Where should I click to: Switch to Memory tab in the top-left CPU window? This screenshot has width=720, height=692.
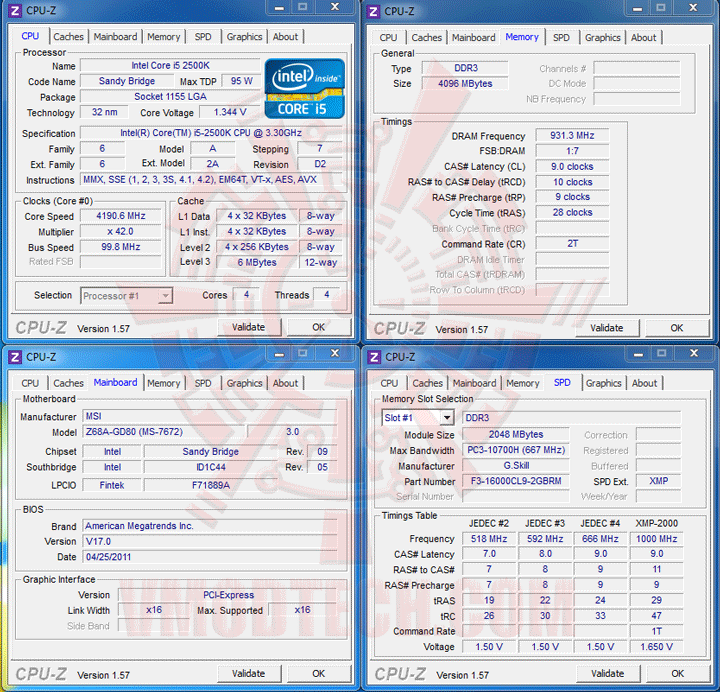163,37
